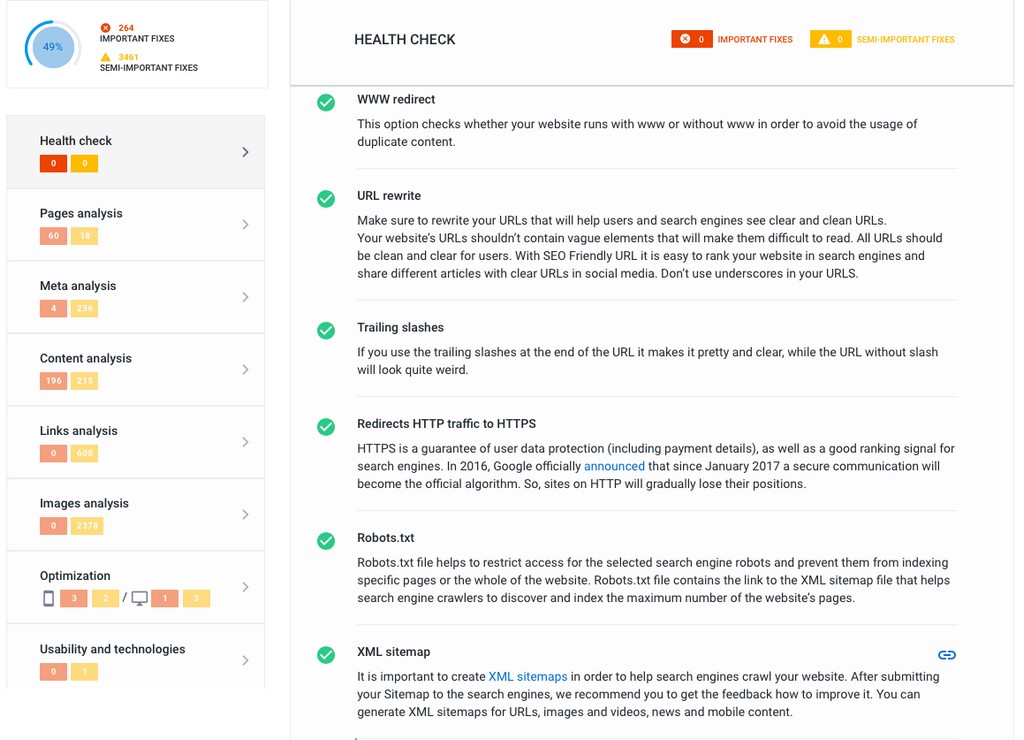
Task: Click the green check beside Robots.txt
Action: [x=326, y=541]
